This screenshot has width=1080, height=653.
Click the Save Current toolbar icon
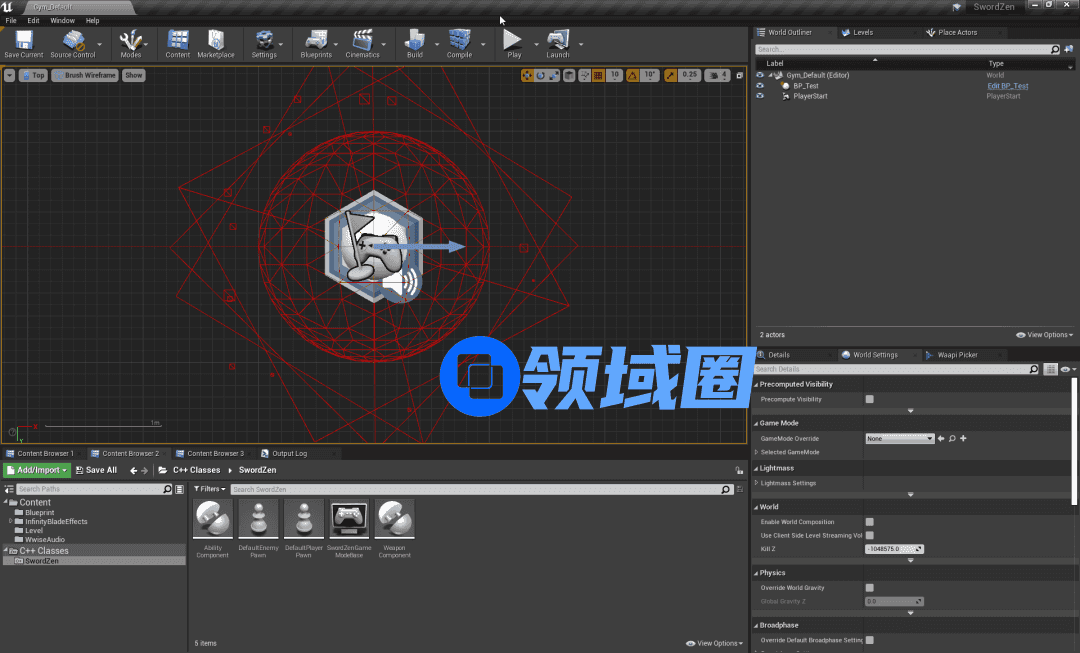[23, 41]
